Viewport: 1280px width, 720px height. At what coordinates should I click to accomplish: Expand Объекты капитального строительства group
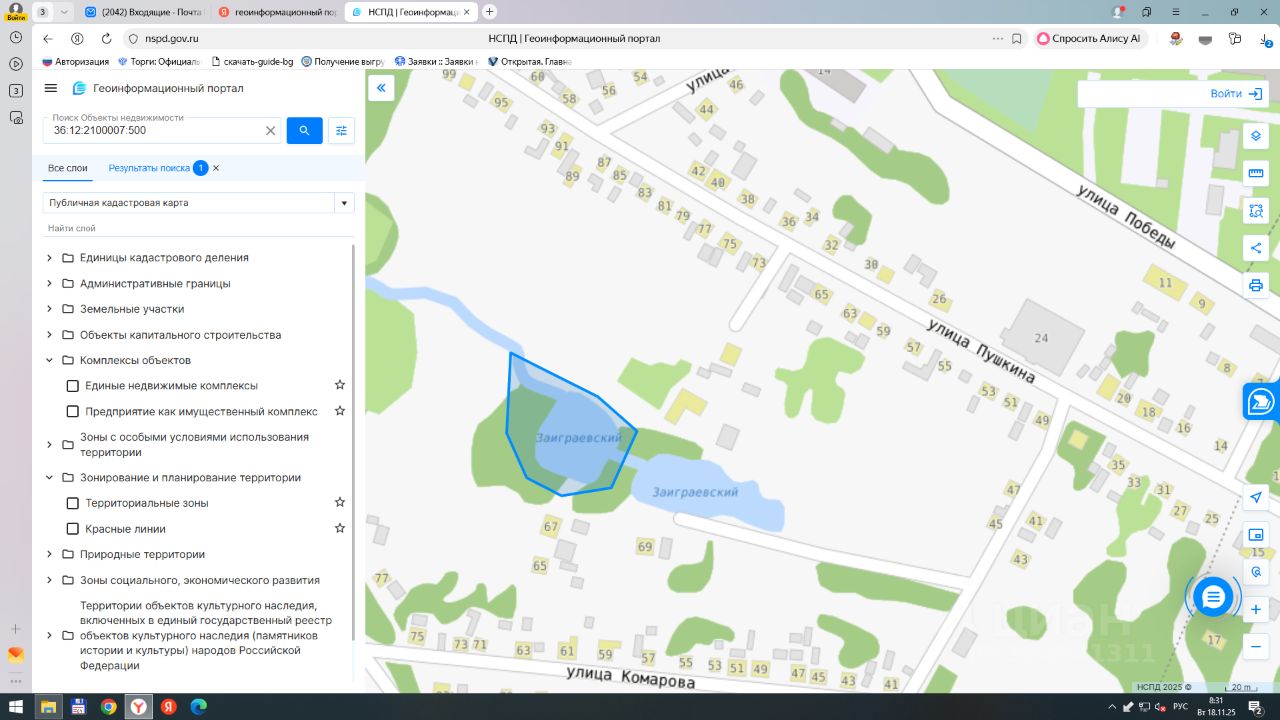(x=49, y=335)
